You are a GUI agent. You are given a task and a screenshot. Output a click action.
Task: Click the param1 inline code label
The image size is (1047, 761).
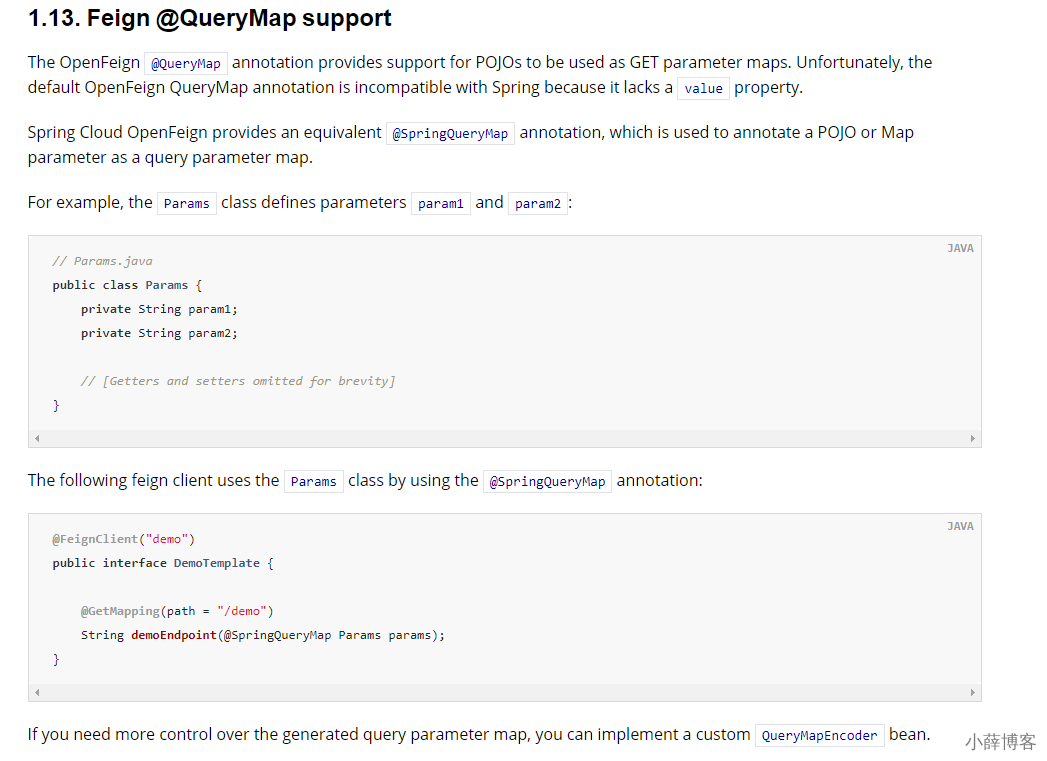[441, 204]
